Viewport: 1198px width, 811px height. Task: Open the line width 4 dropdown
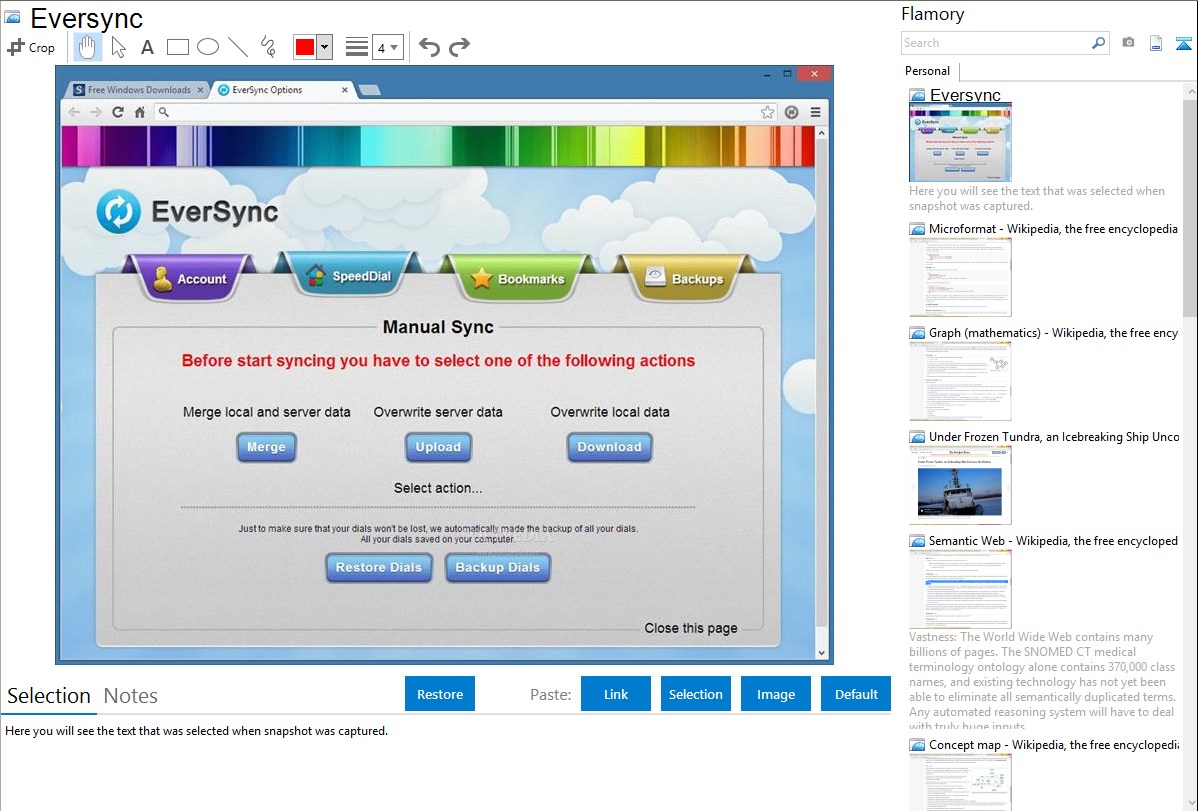click(x=388, y=47)
